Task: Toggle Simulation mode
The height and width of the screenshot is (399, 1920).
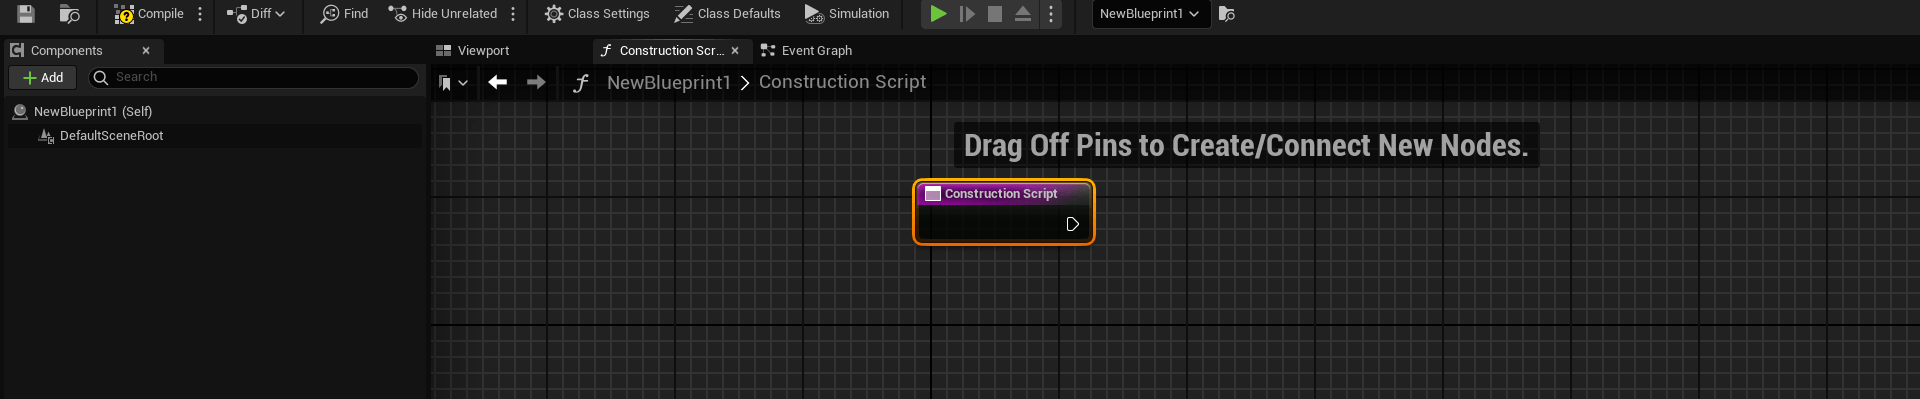Action: tap(847, 14)
